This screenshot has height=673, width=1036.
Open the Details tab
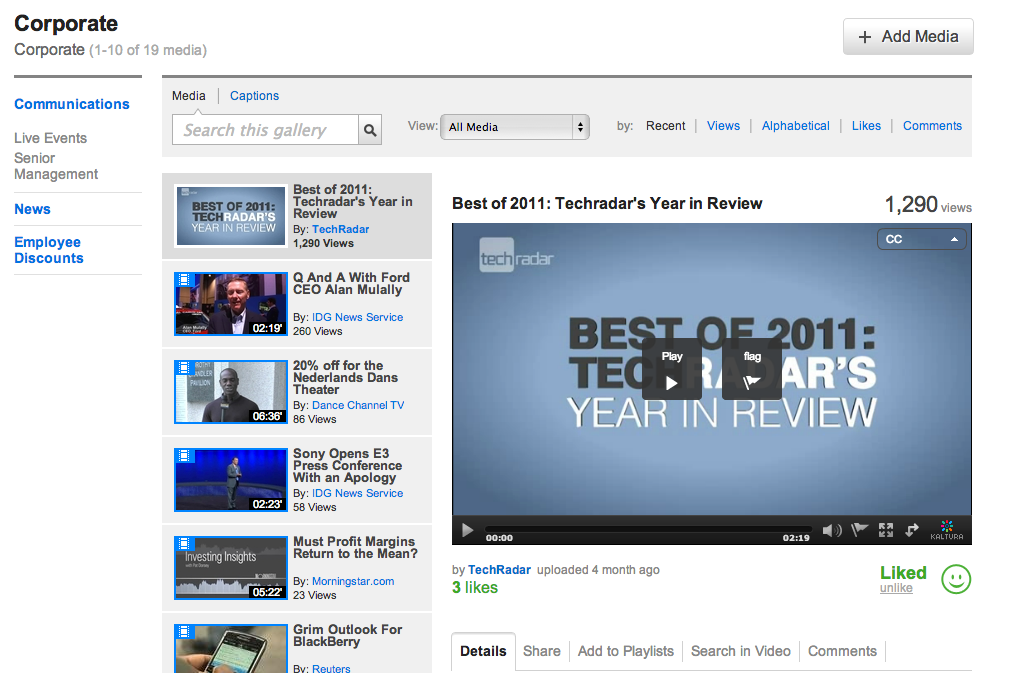click(483, 651)
